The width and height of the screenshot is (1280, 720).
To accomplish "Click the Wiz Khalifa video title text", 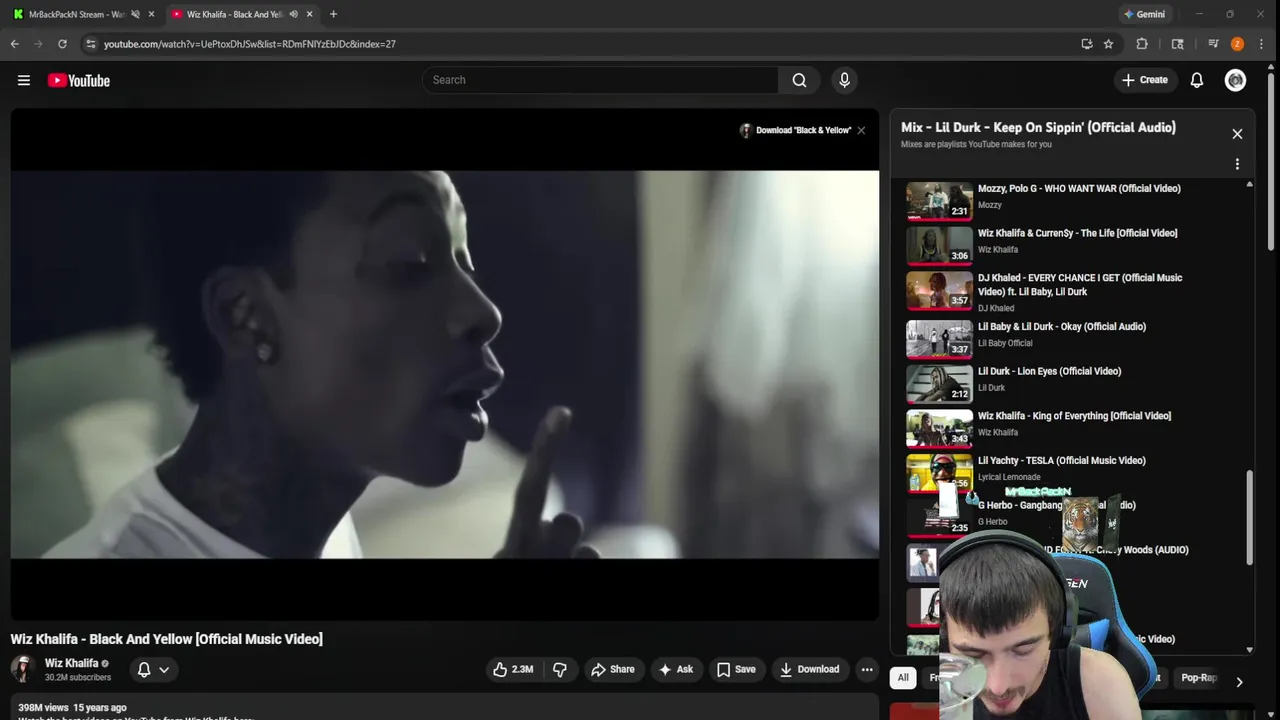I will click(x=167, y=639).
